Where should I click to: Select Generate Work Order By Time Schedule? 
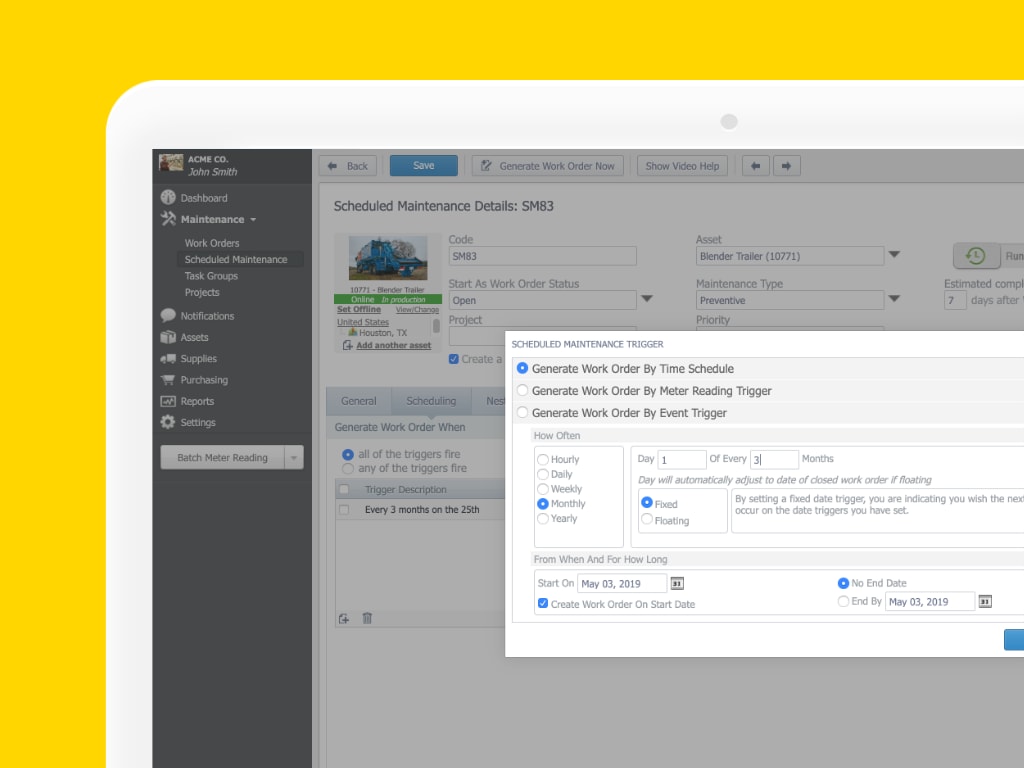coord(522,368)
